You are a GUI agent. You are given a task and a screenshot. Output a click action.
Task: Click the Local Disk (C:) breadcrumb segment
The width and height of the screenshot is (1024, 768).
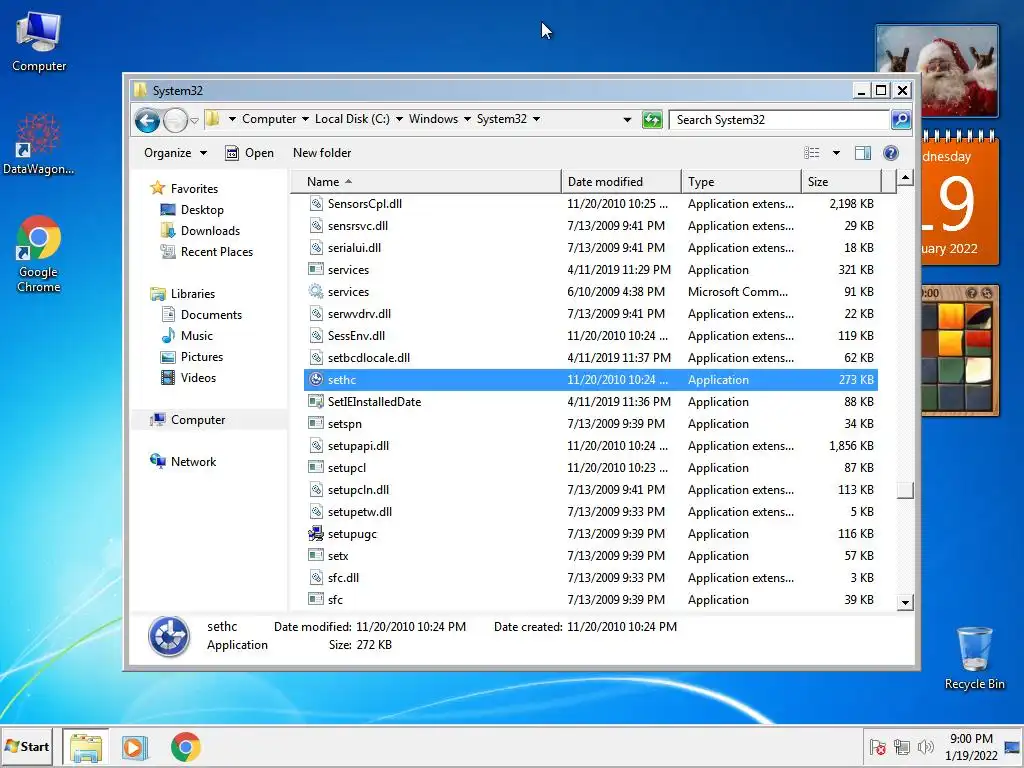pyautogui.click(x=352, y=119)
